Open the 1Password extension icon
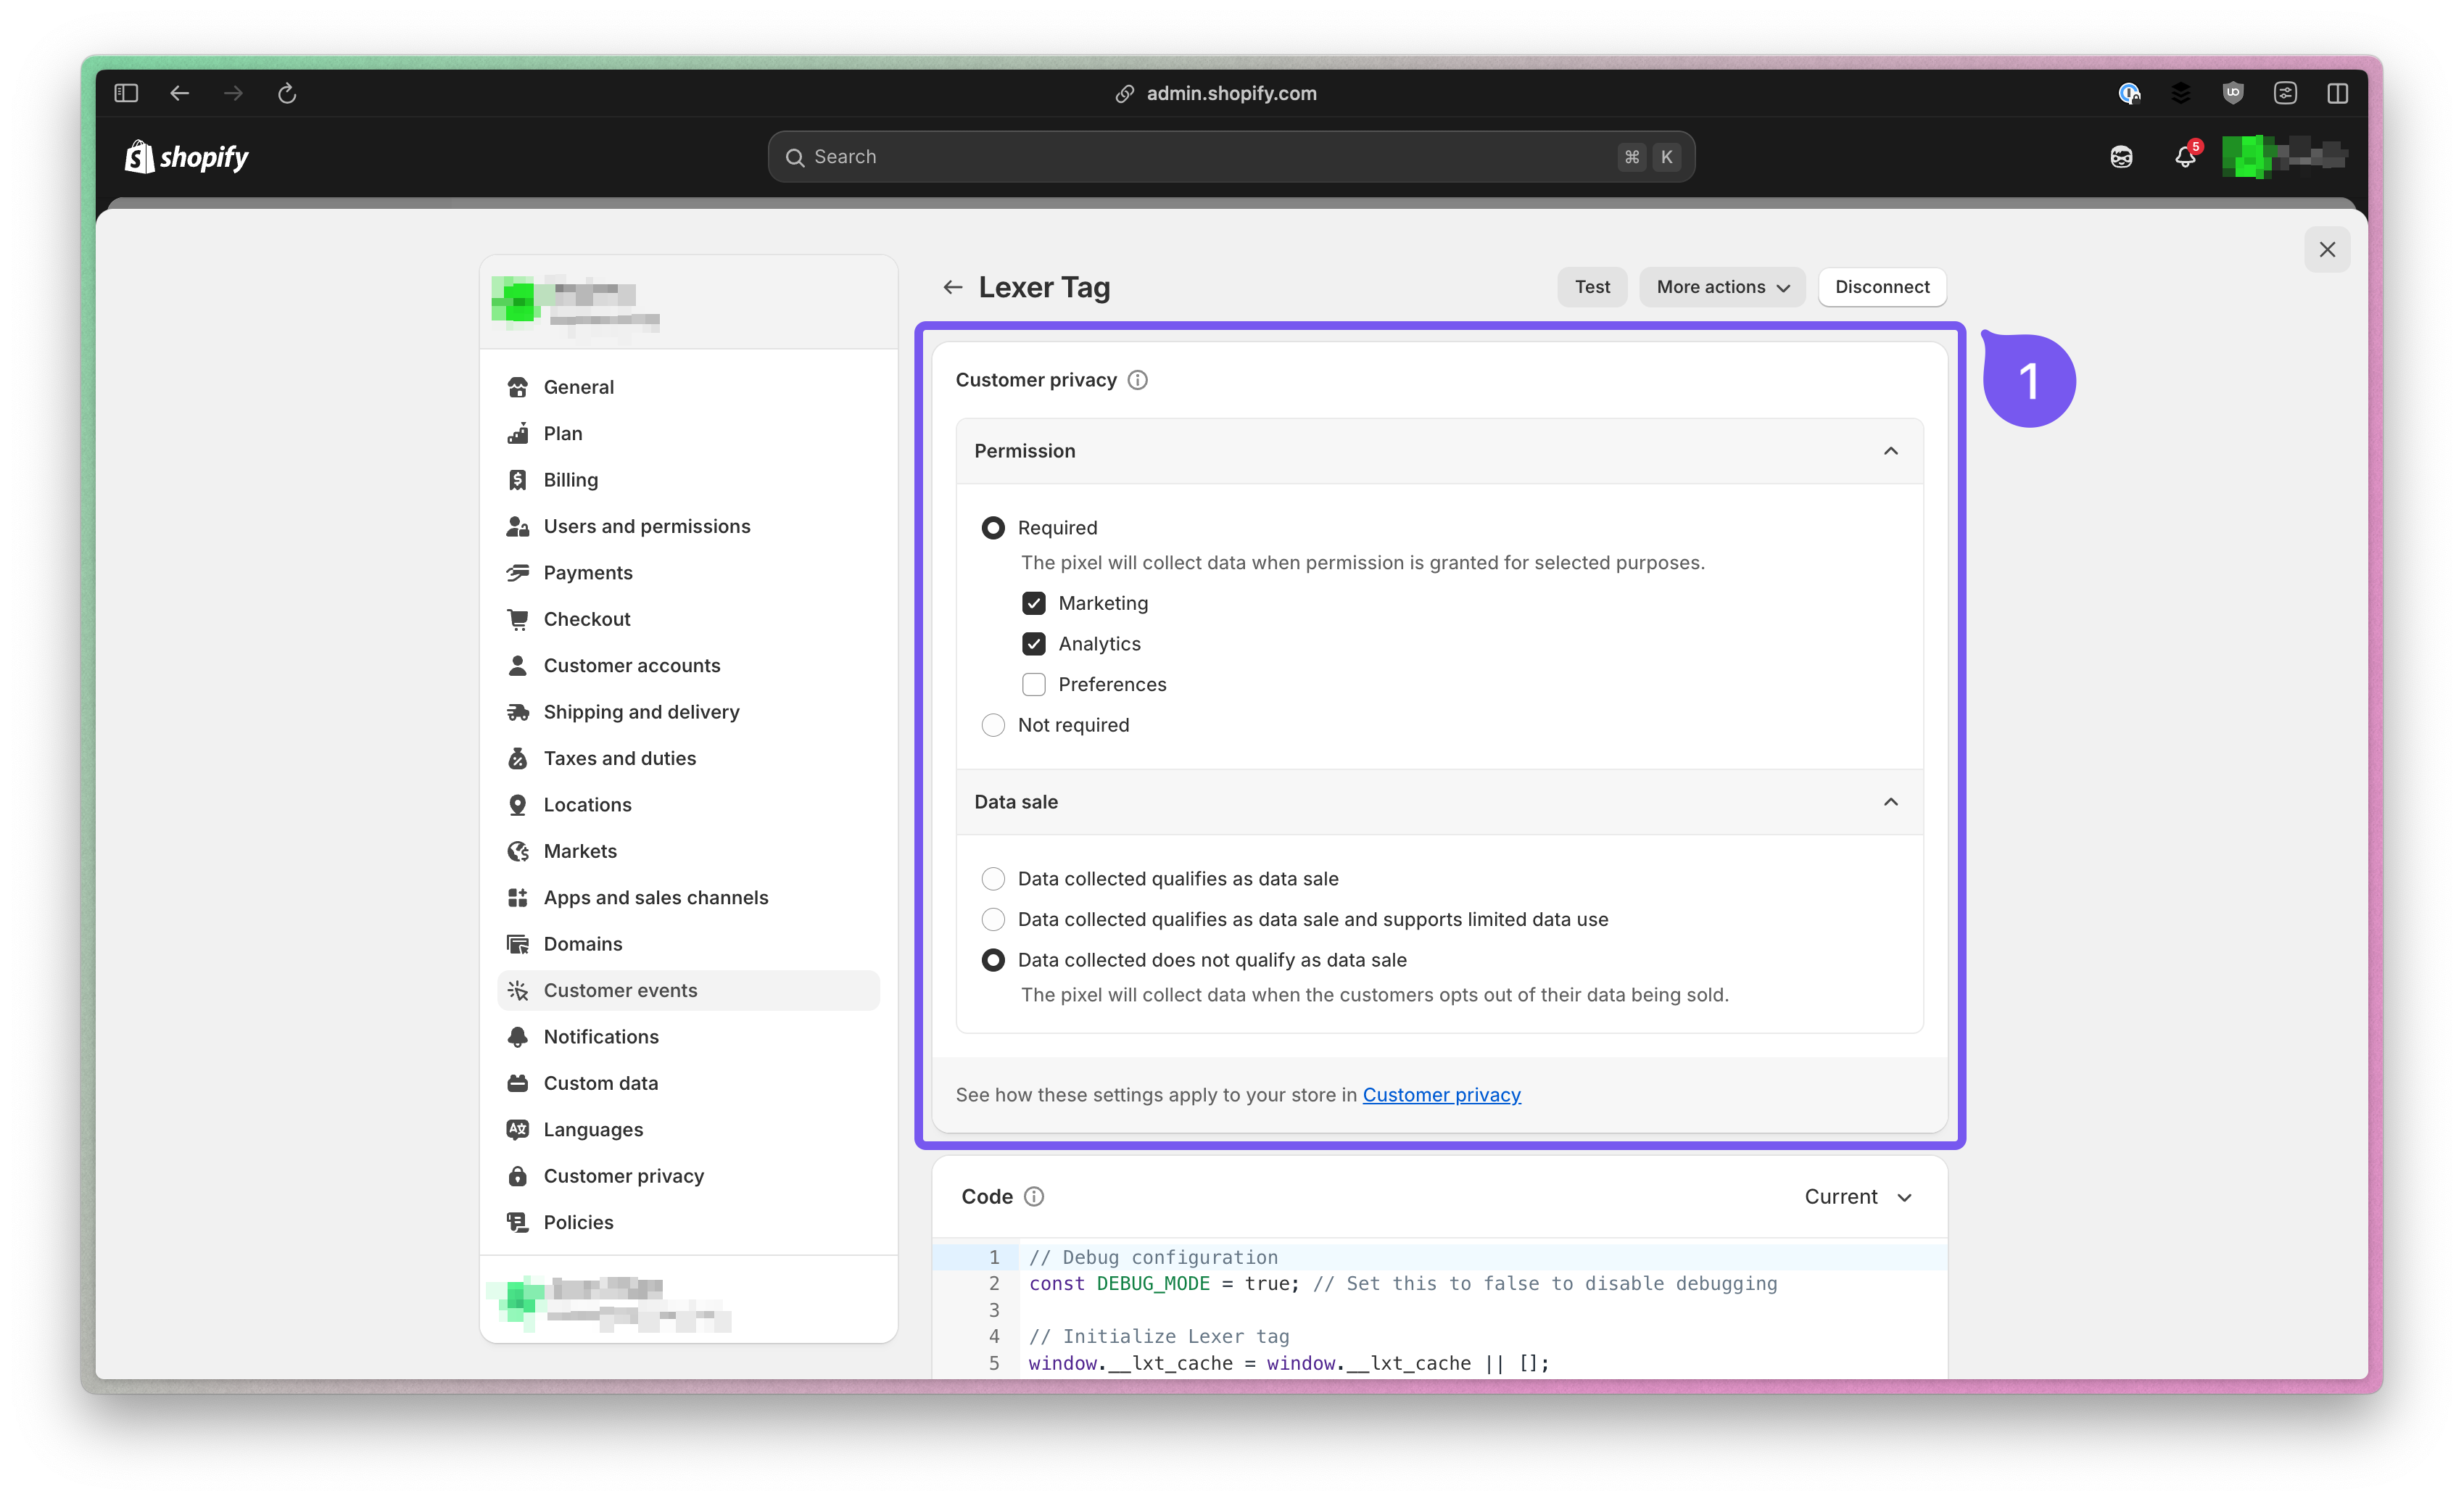2464x1501 pixels. pos(2129,93)
